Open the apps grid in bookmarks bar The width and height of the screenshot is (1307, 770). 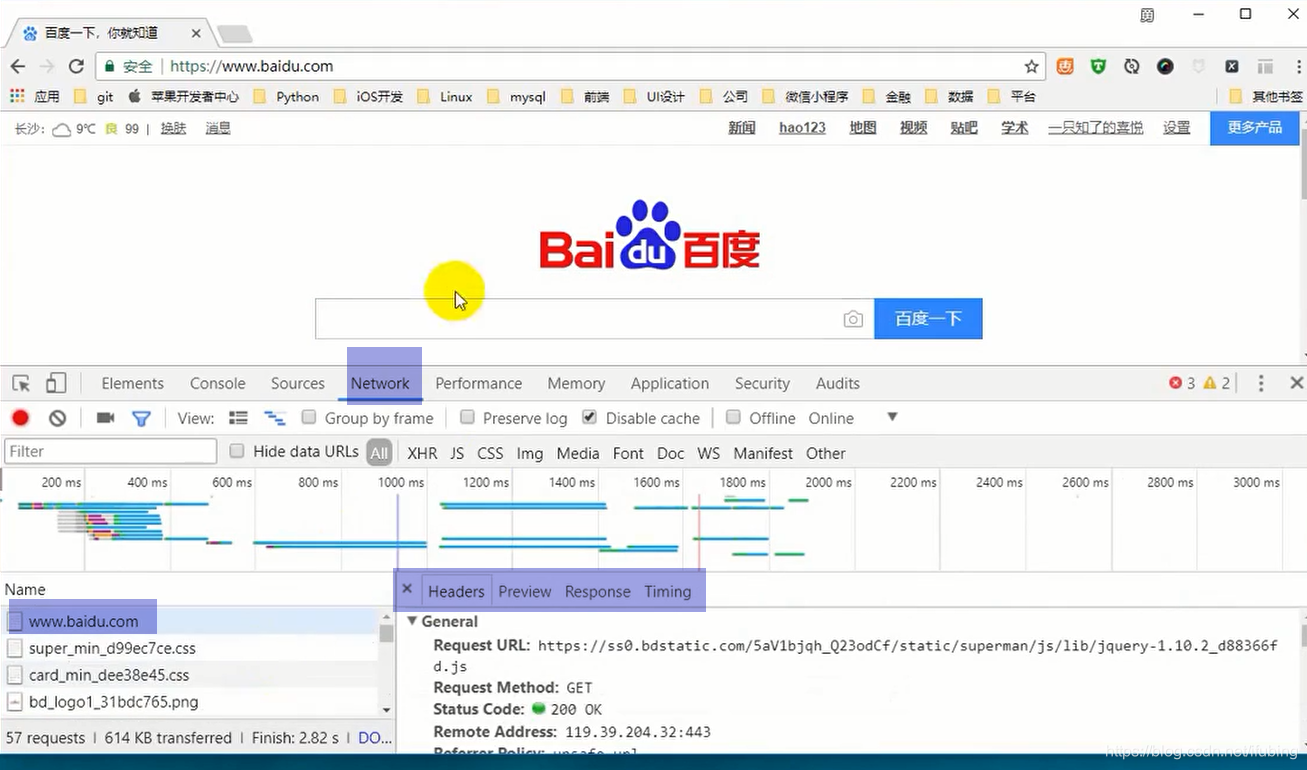16,96
